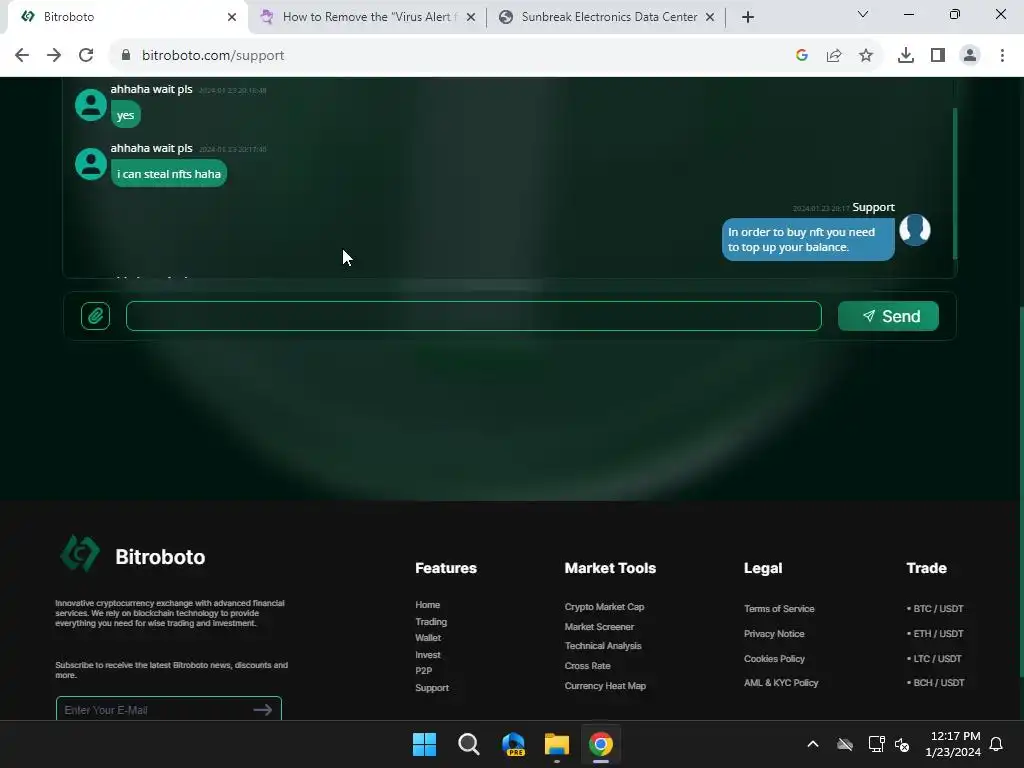This screenshot has width=1024, height=768.
Task: Open the Home footer link
Action: [x=428, y=605]
